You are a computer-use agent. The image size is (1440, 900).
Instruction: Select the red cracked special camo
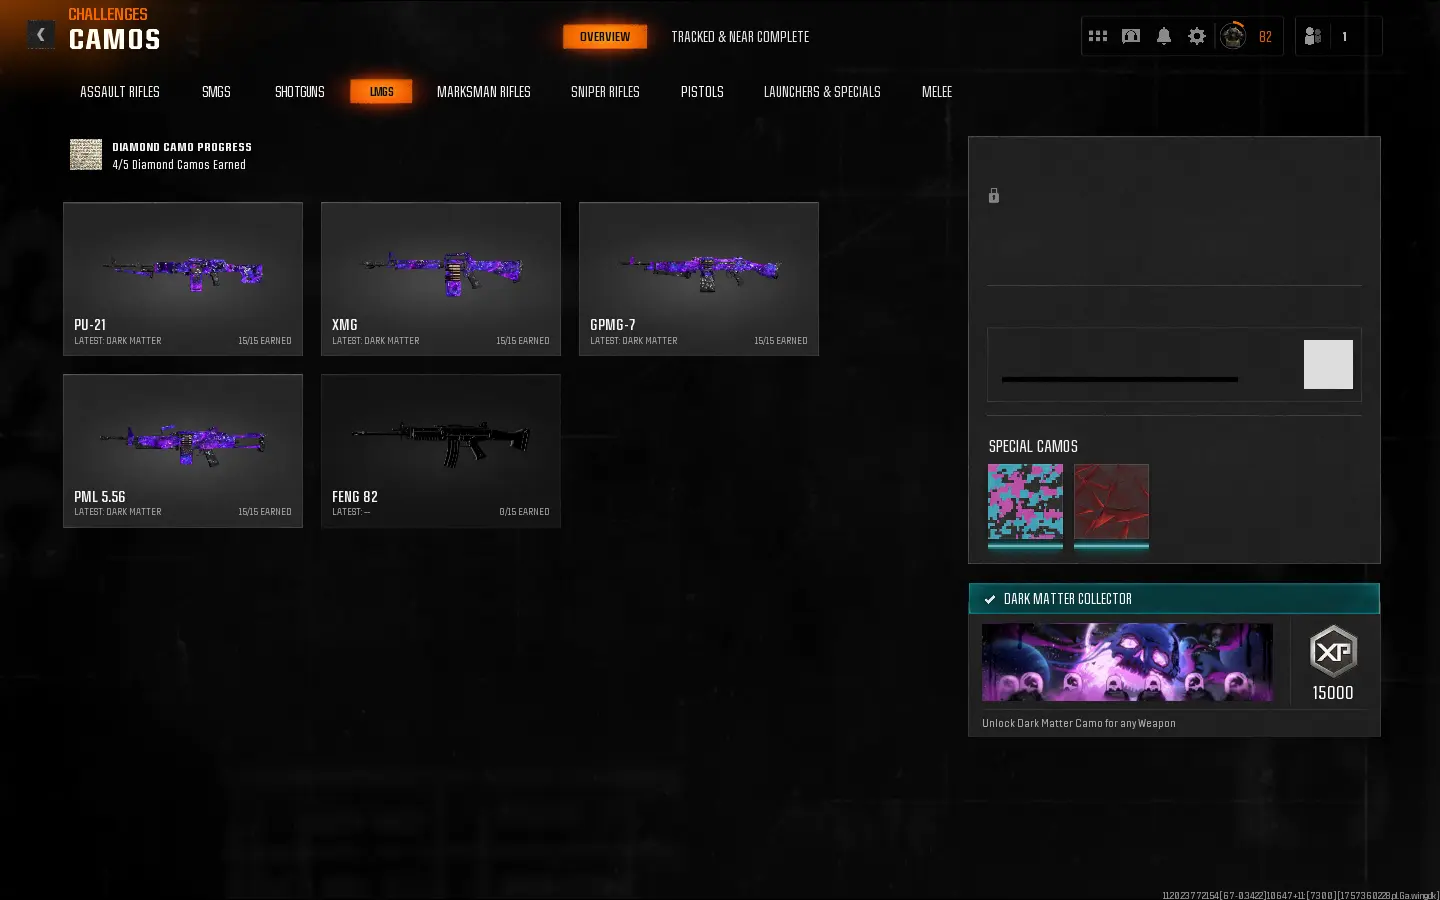1111,502
